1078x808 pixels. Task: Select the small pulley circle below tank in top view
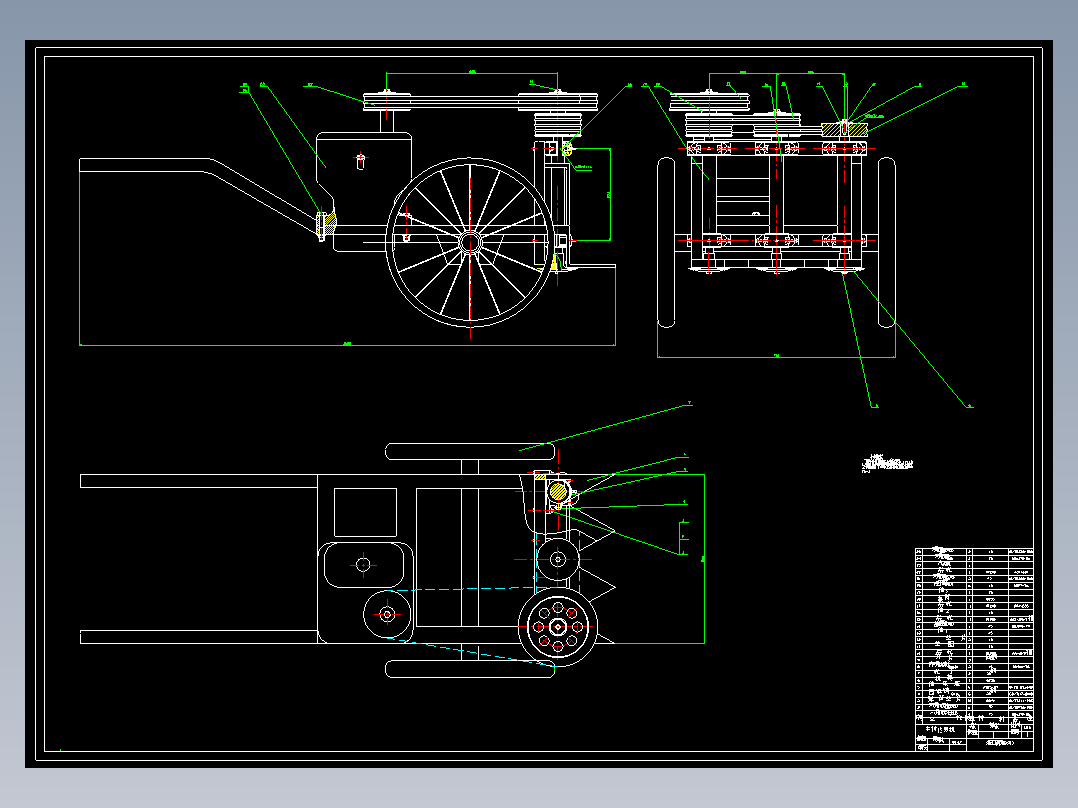pyautogui.click(x=387, y=614)
